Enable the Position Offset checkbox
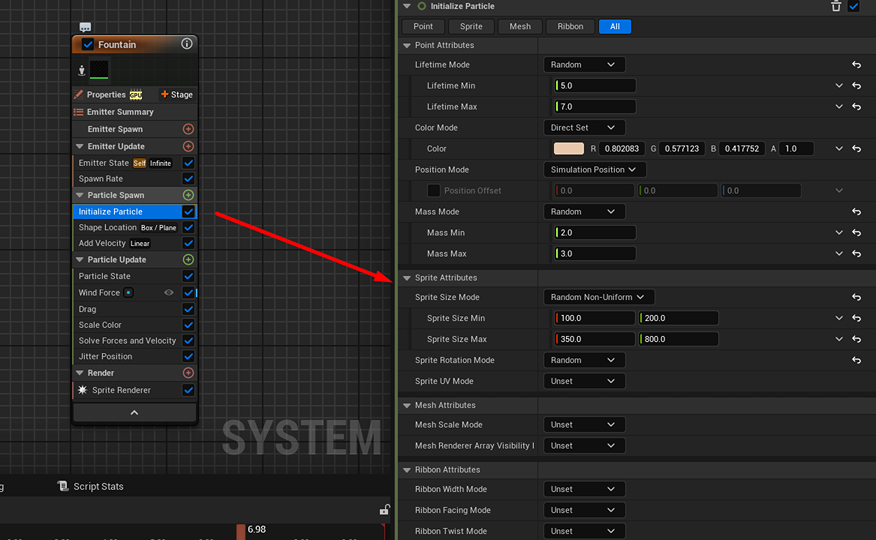 [434, 191]
